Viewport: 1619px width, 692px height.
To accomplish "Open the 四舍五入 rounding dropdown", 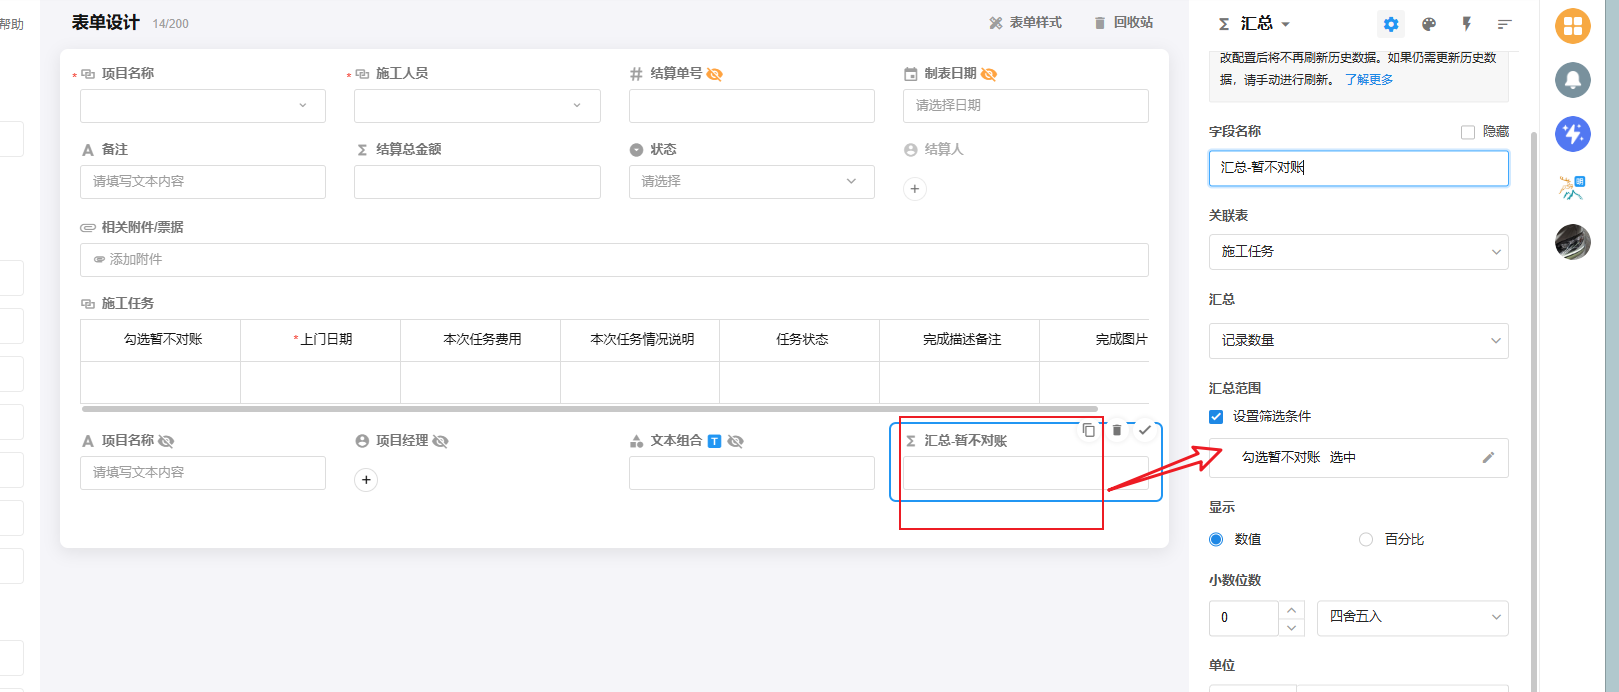I will click(x=1412, y=618).
